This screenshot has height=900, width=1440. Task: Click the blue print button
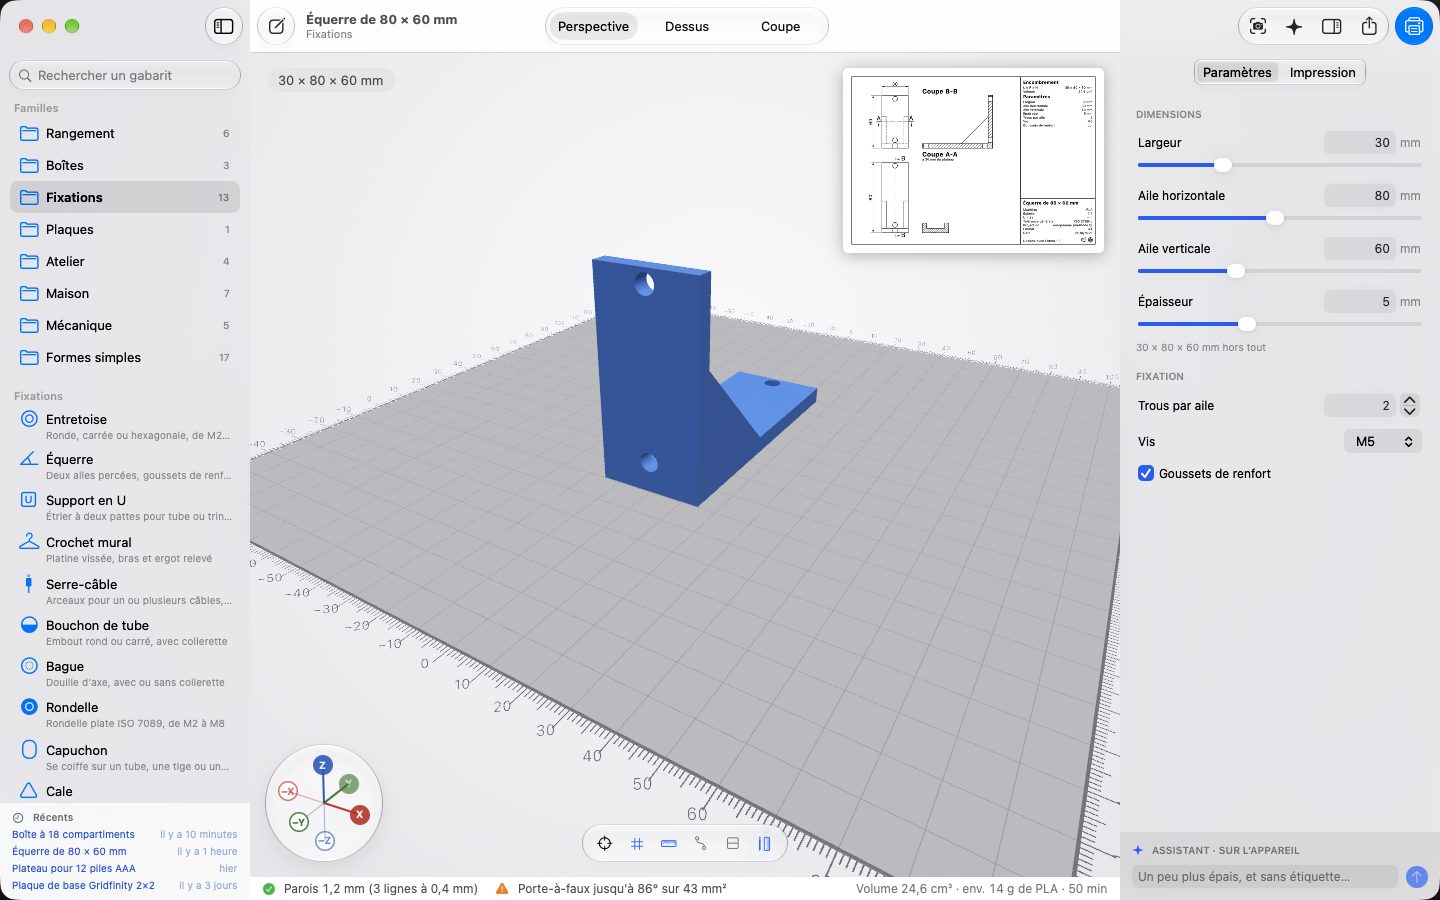[x=1414, y=27]
